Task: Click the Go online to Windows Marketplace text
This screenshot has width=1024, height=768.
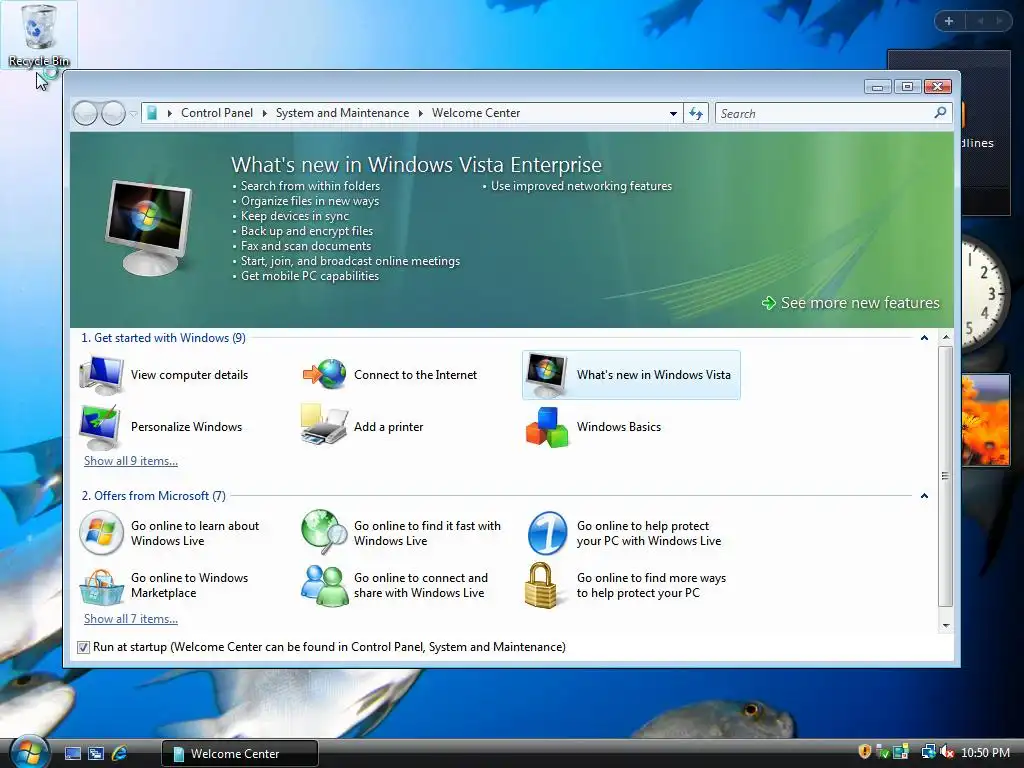Action: pos(189,585)
